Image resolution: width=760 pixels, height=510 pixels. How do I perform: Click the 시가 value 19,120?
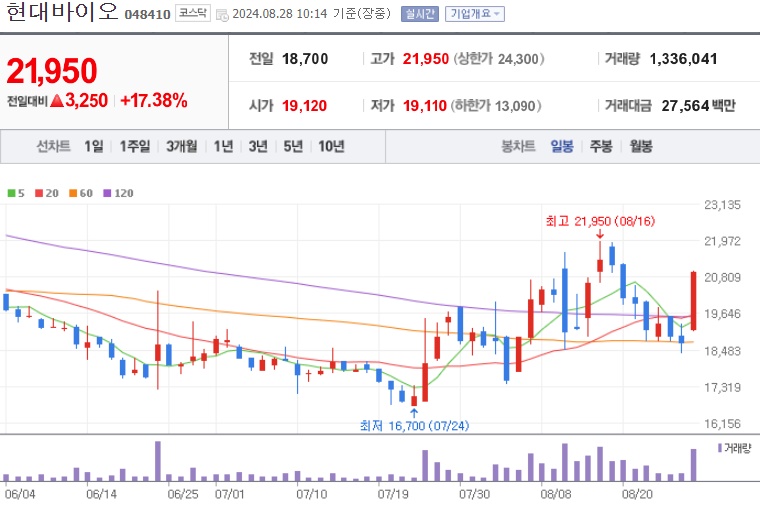[x=304, y=106]
